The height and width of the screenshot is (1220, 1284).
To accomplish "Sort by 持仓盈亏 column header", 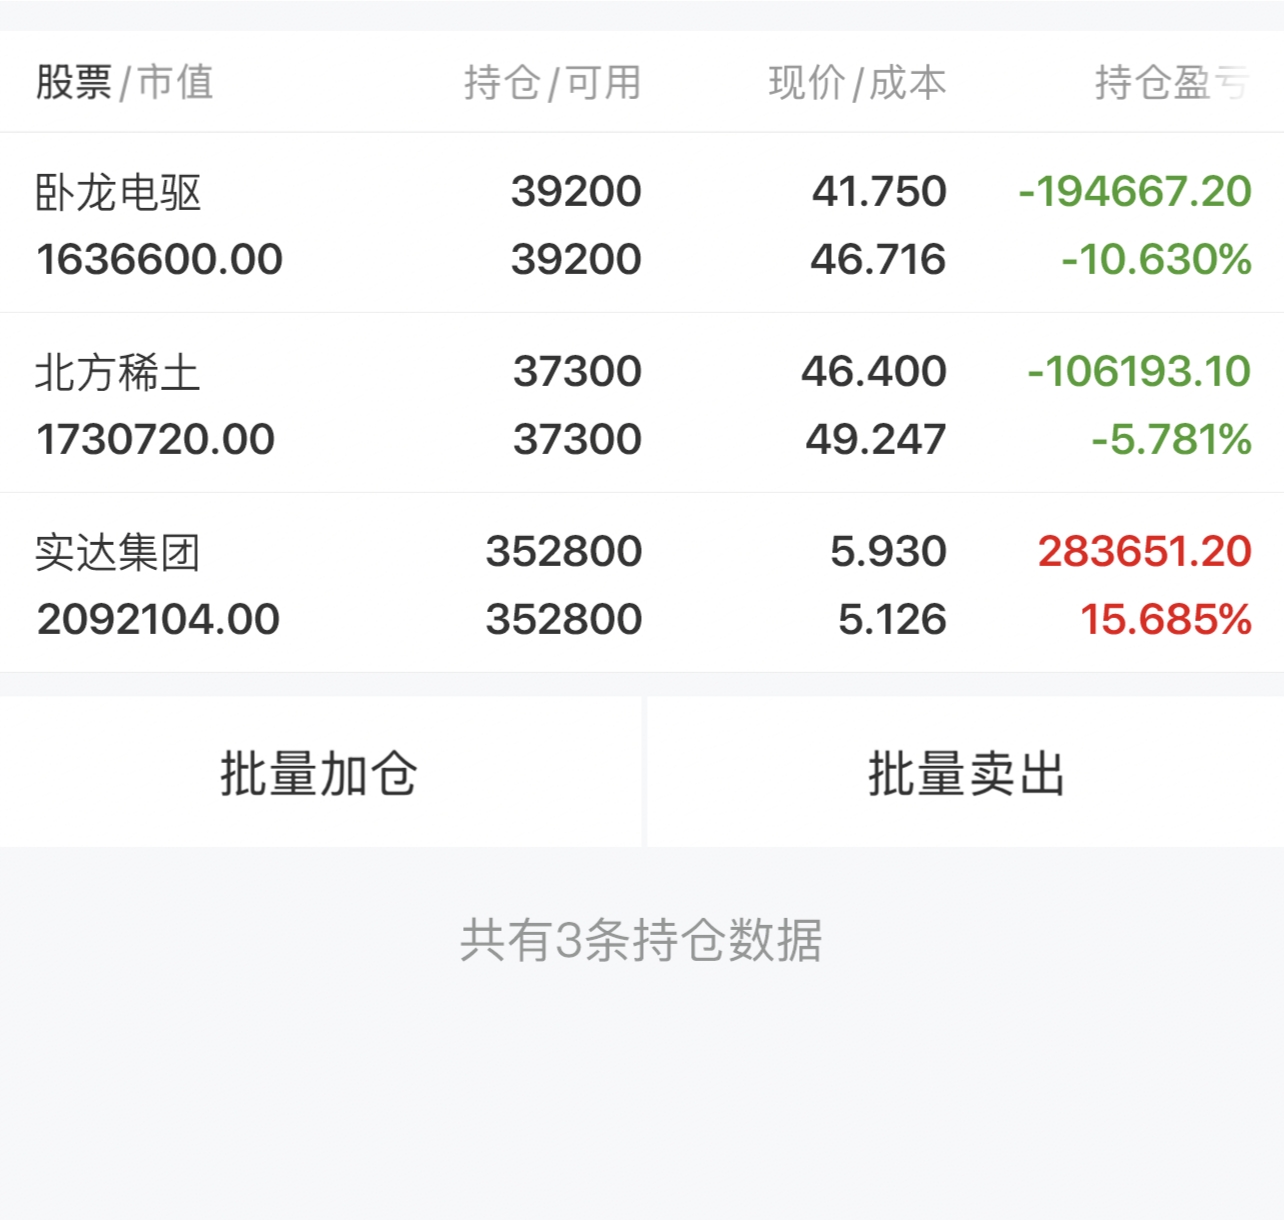I will click(1170, 83).
